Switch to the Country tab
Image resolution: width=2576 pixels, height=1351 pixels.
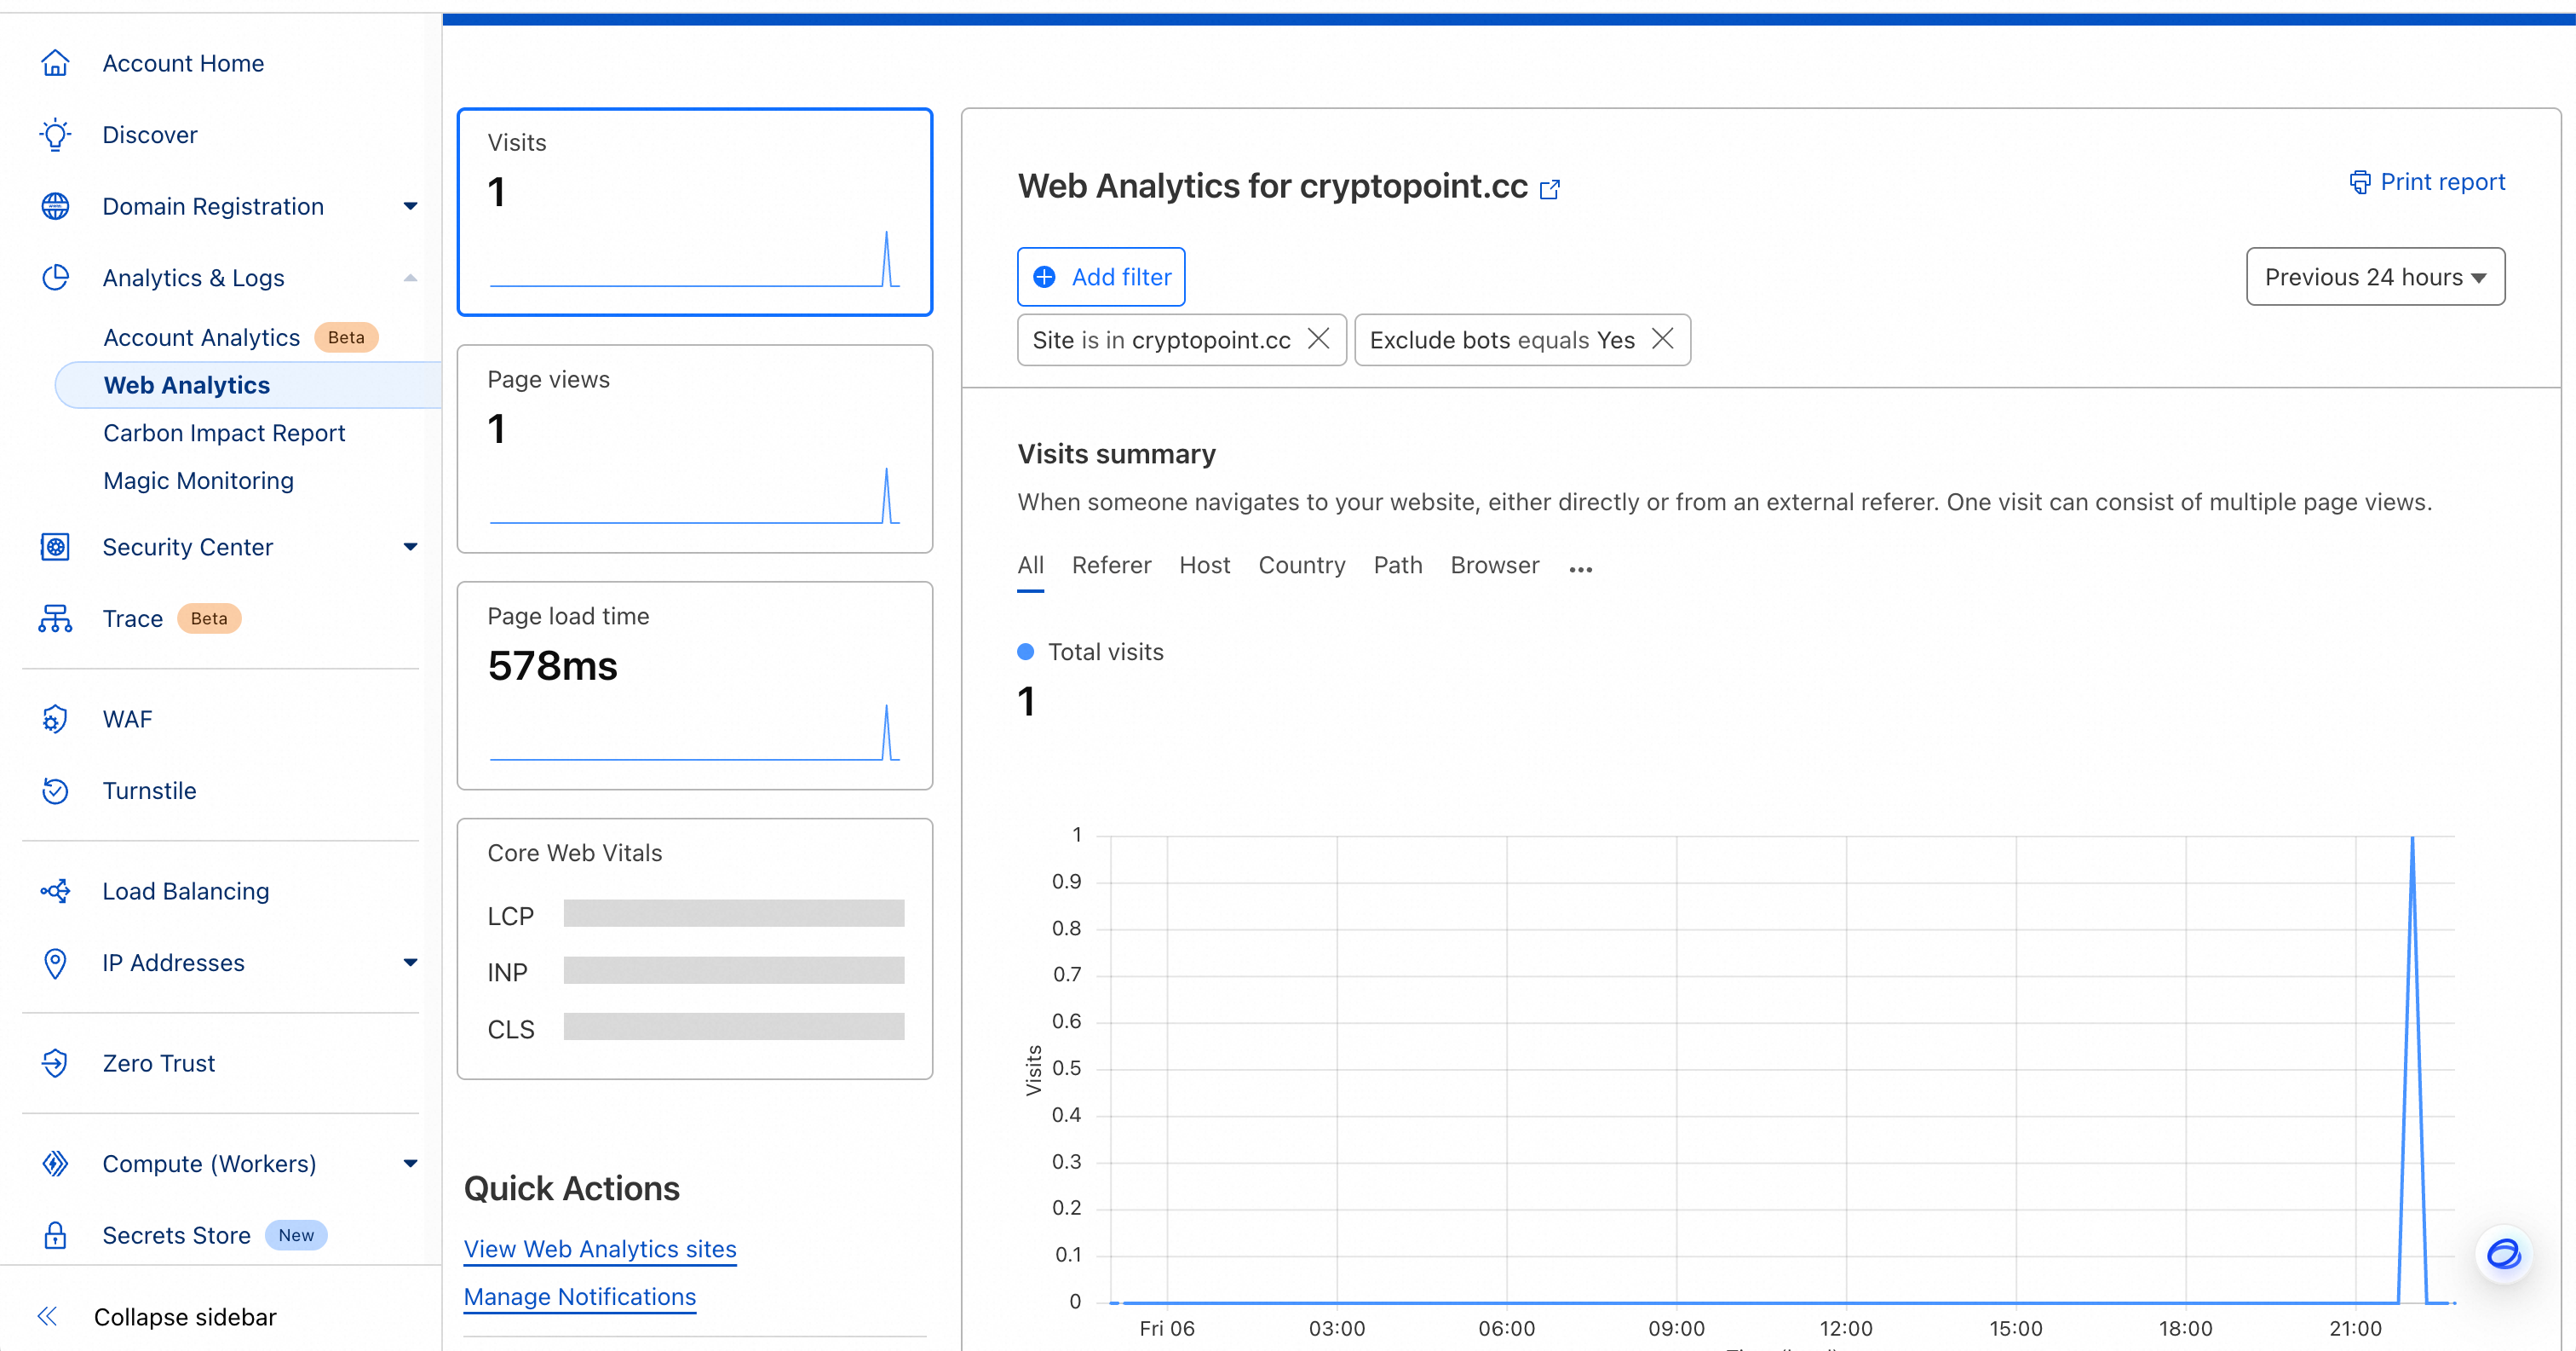point(1301,566)
